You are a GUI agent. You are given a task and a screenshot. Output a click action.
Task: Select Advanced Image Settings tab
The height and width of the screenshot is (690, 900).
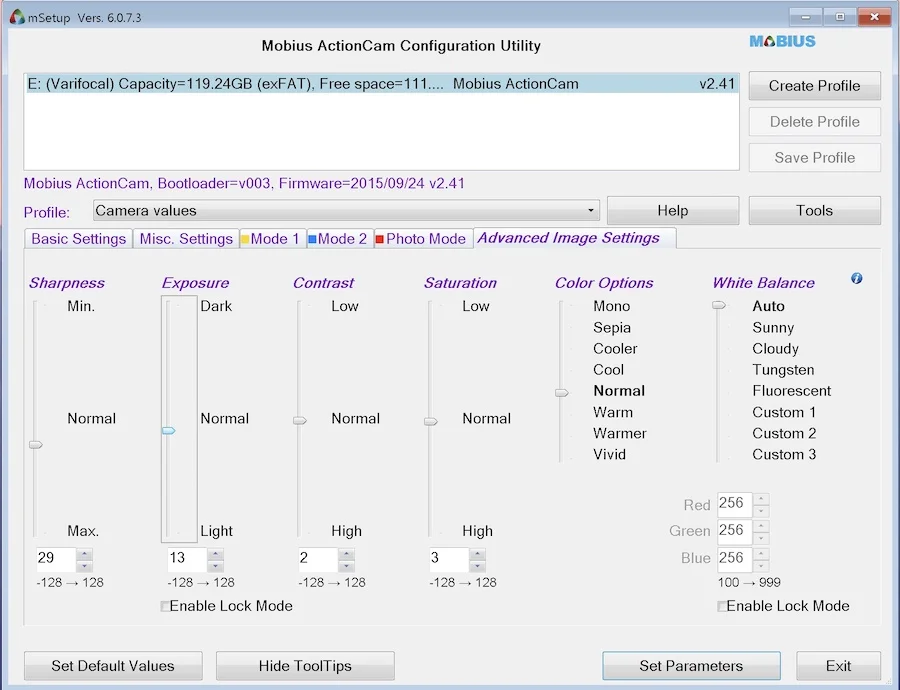pos(574,238)
